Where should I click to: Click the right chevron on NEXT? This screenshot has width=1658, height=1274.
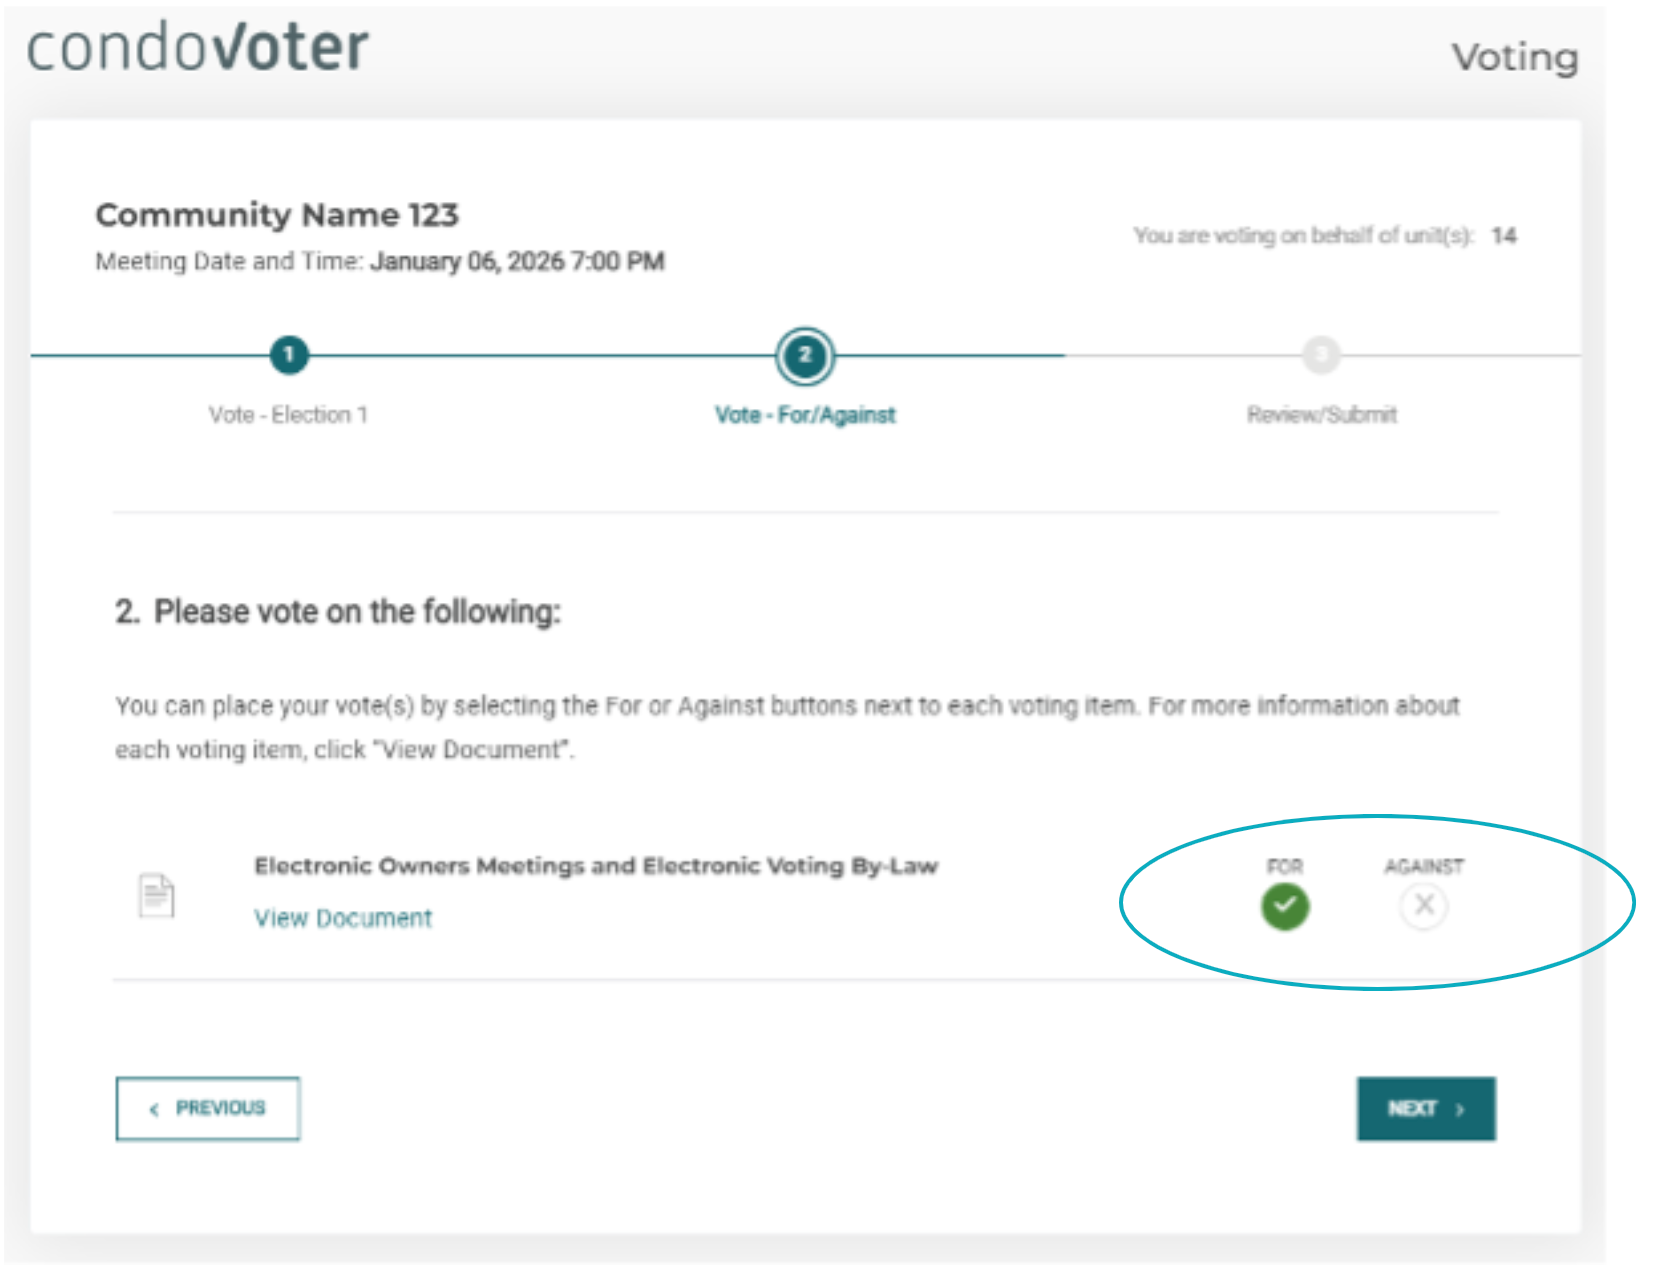pyautogui.click(x=1460, y=1109)
